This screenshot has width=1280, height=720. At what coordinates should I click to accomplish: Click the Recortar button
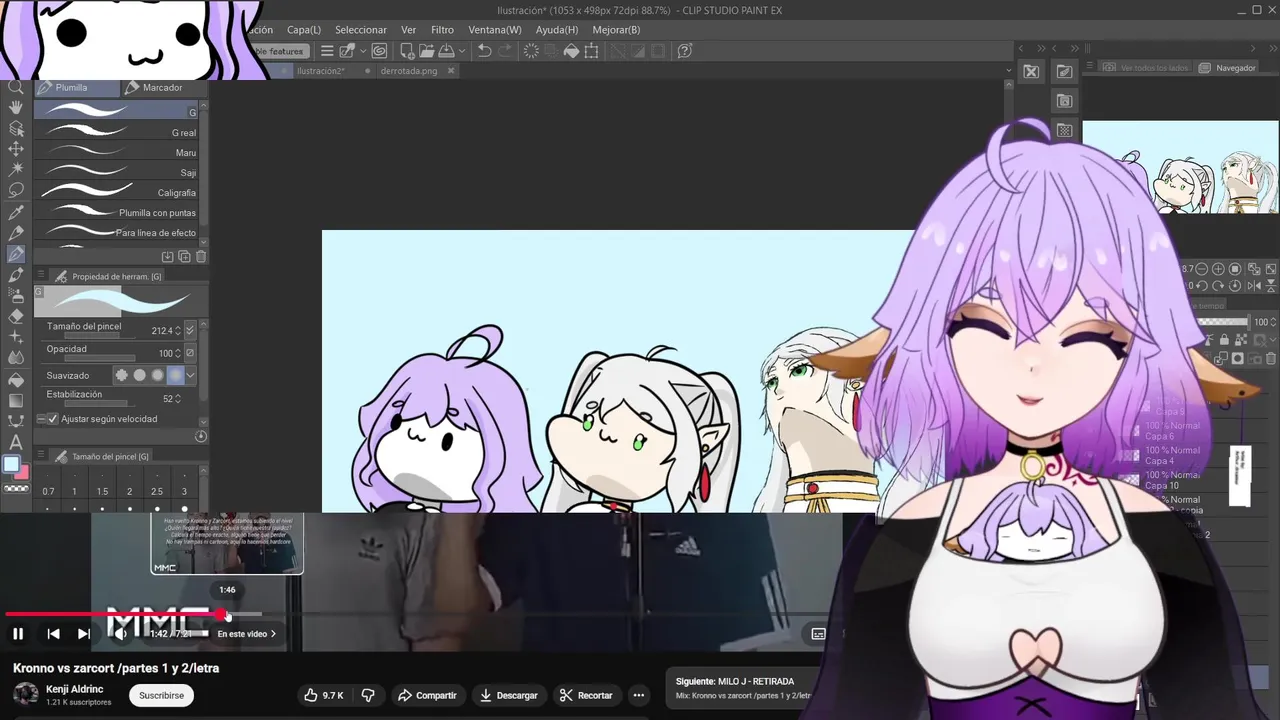coord(586,695)
